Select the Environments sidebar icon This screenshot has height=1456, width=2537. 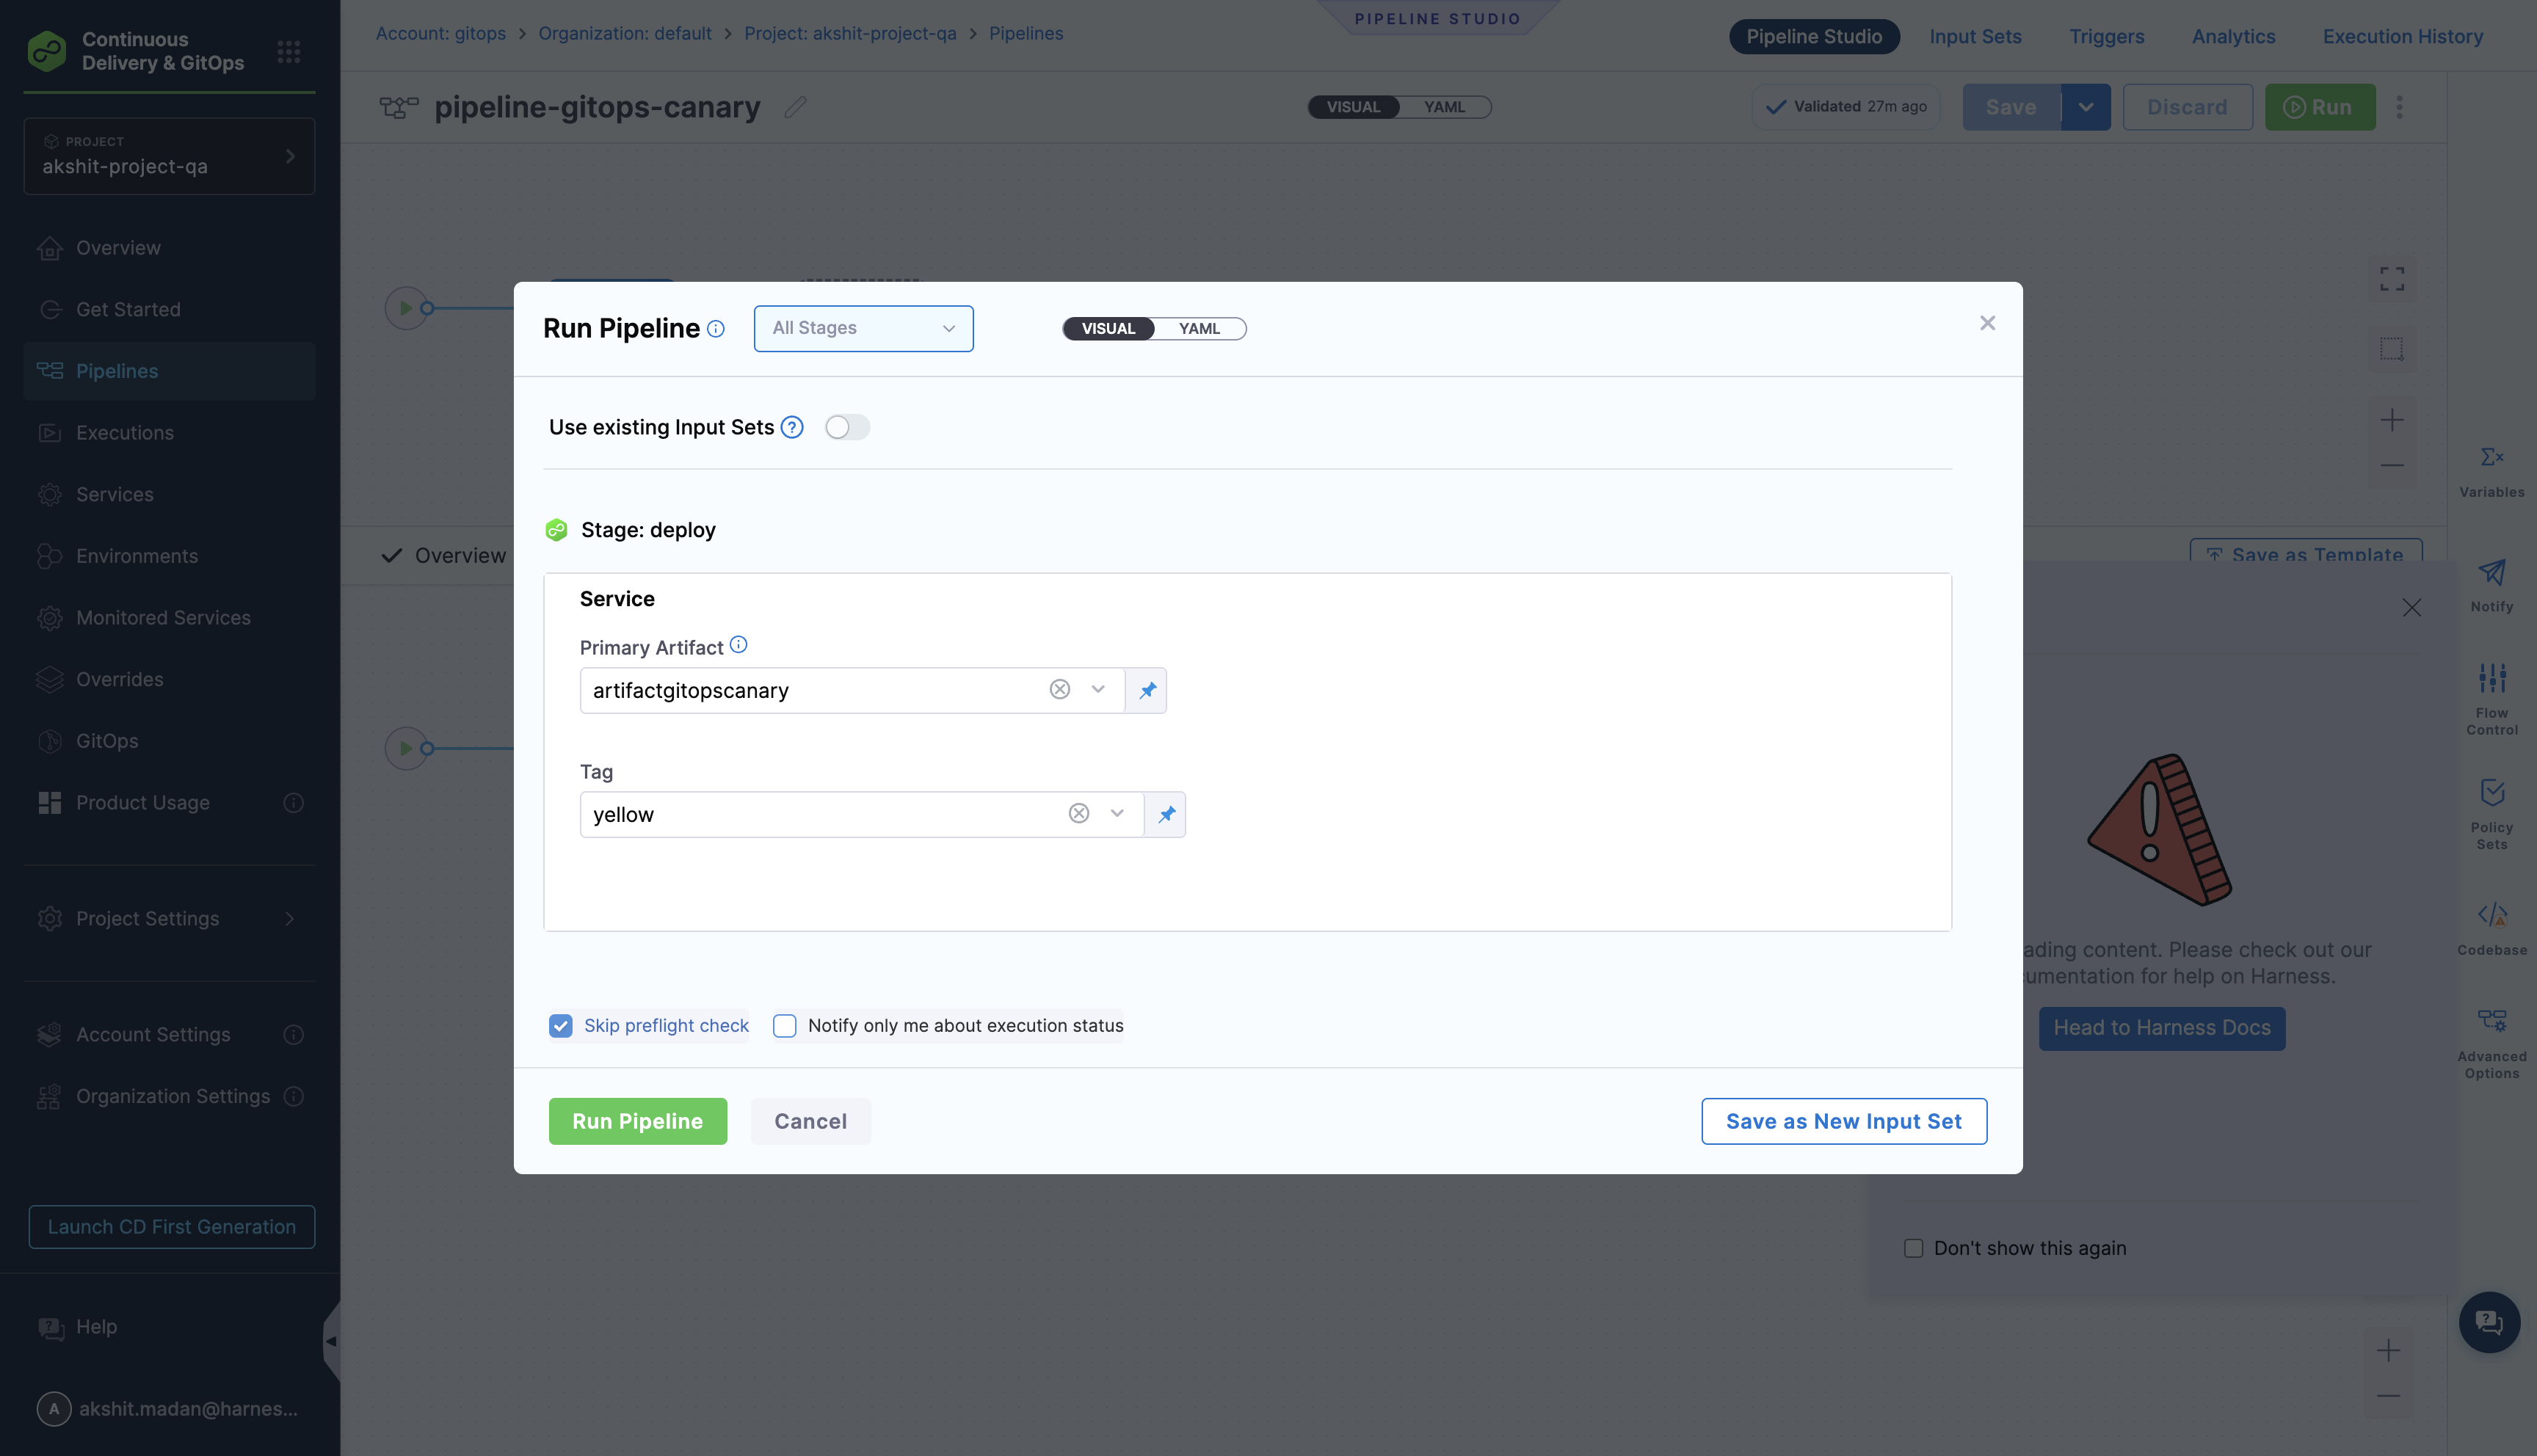point(50,556)
